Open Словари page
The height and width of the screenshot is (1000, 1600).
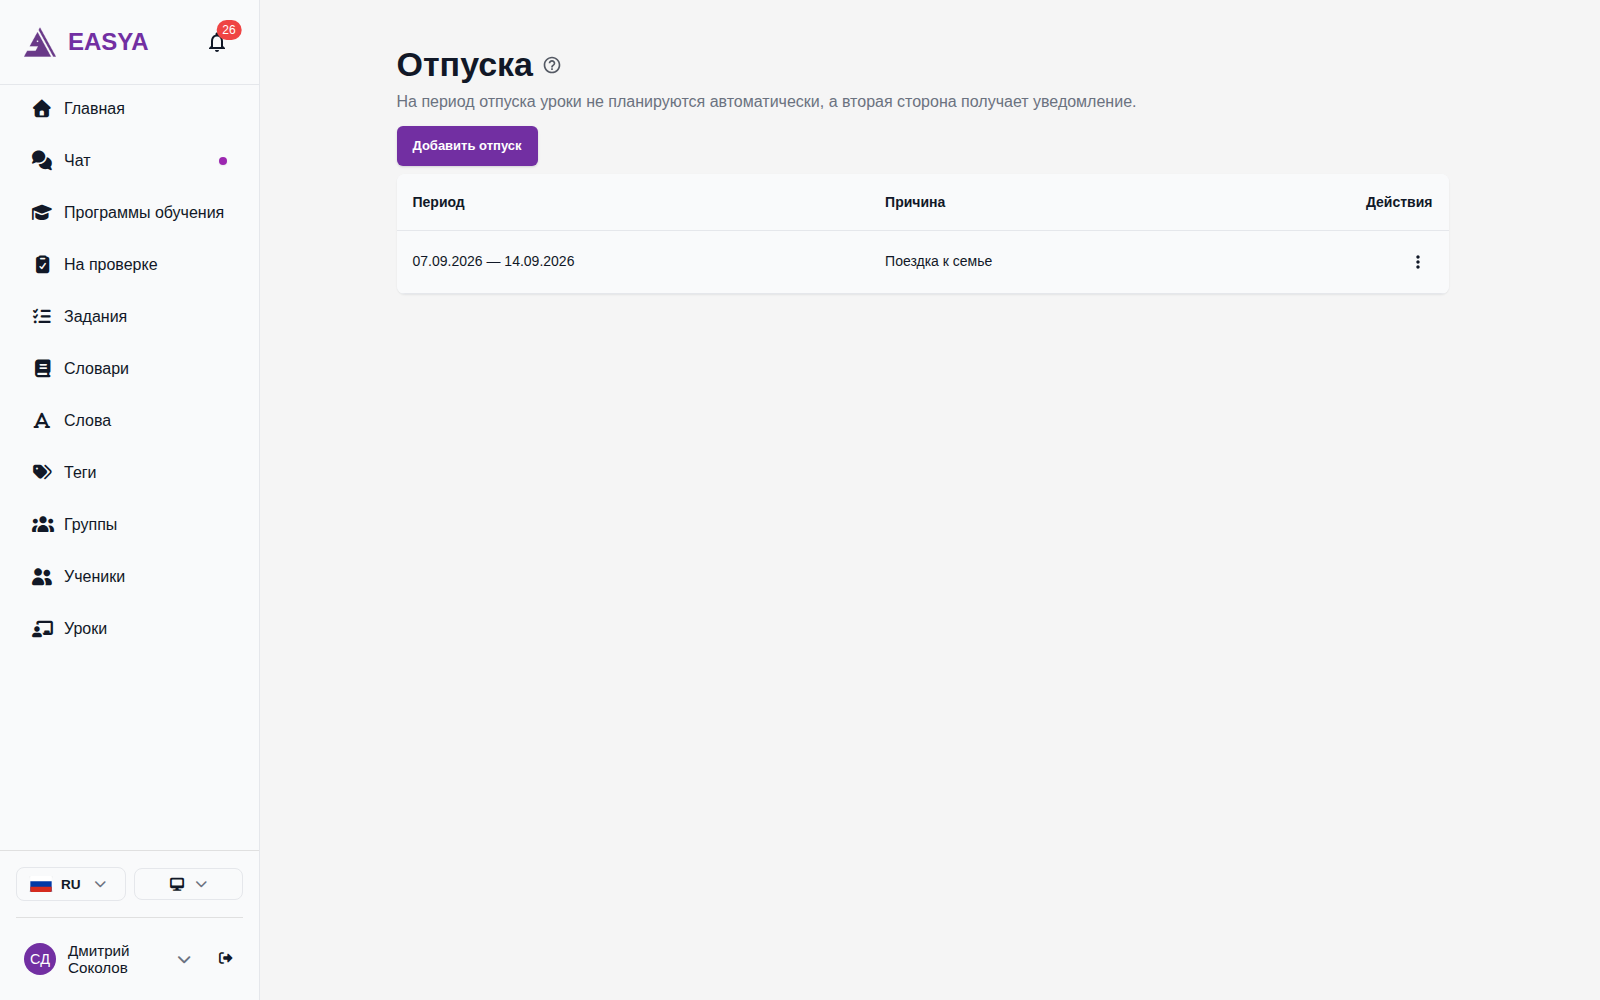(x=129, y=369)
